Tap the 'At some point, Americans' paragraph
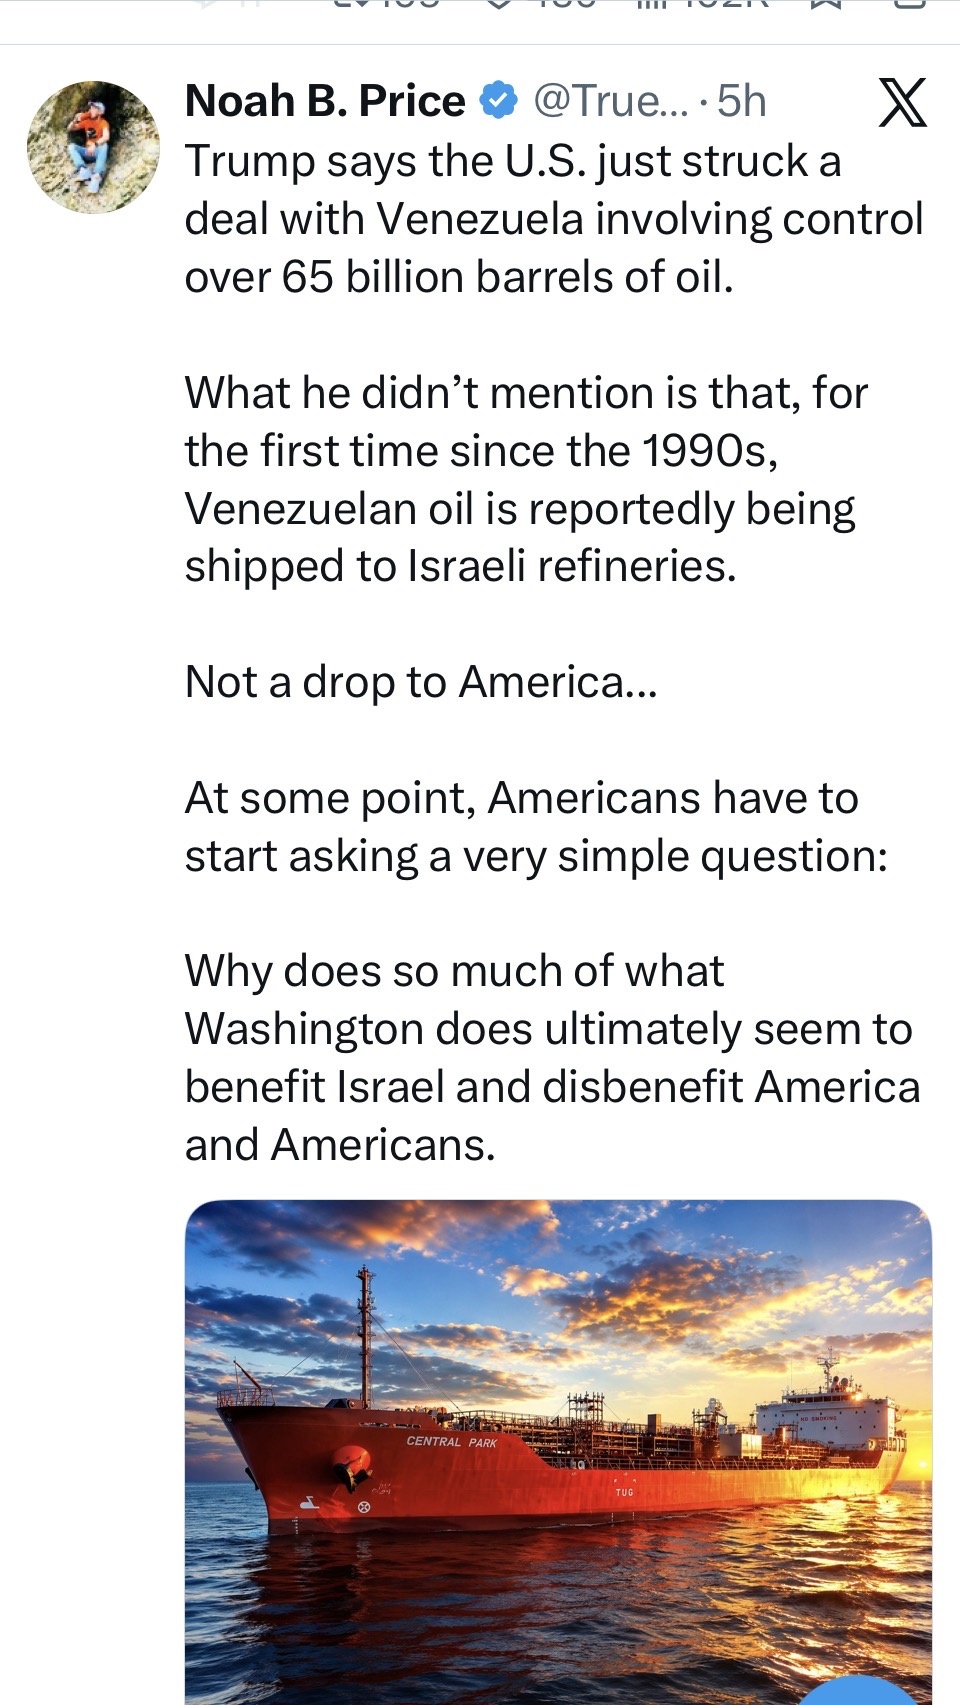This screenshot has height=1705, width=960. [x=536, y=827]
